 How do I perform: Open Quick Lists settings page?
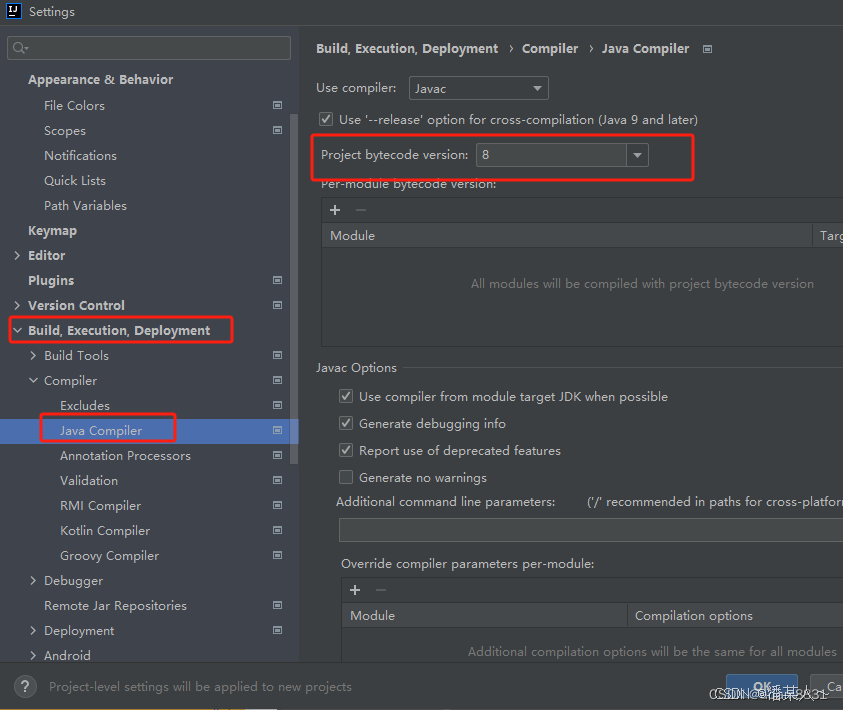tap(75, 181)
